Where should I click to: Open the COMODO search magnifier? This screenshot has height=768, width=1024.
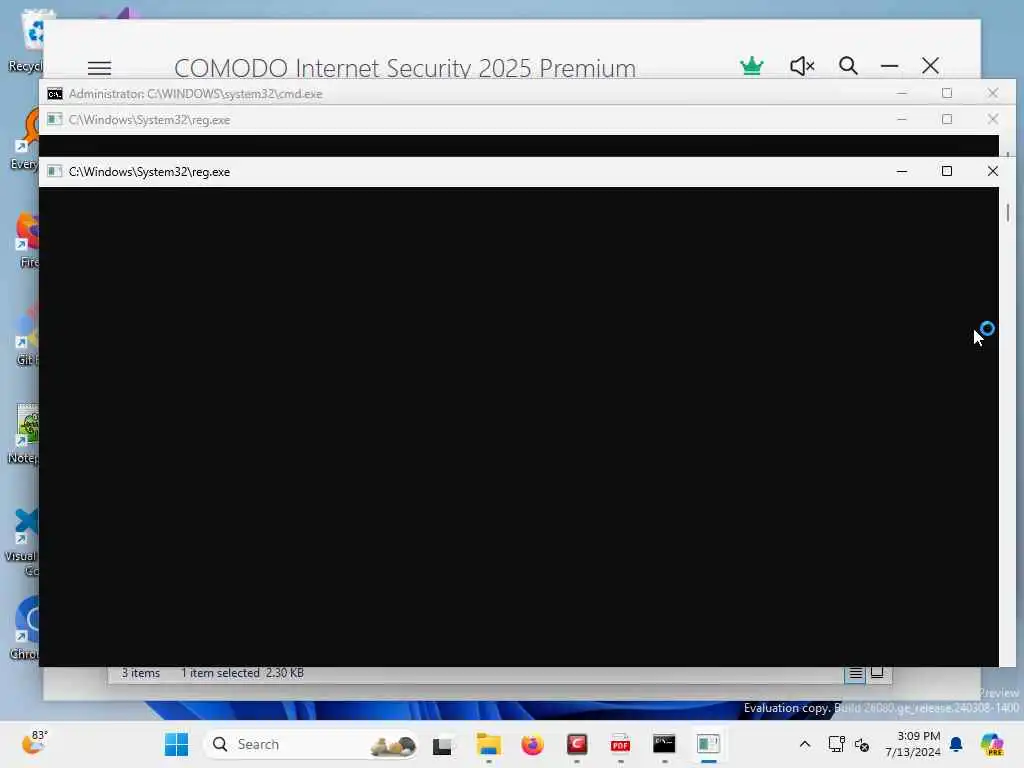(848, 66)
